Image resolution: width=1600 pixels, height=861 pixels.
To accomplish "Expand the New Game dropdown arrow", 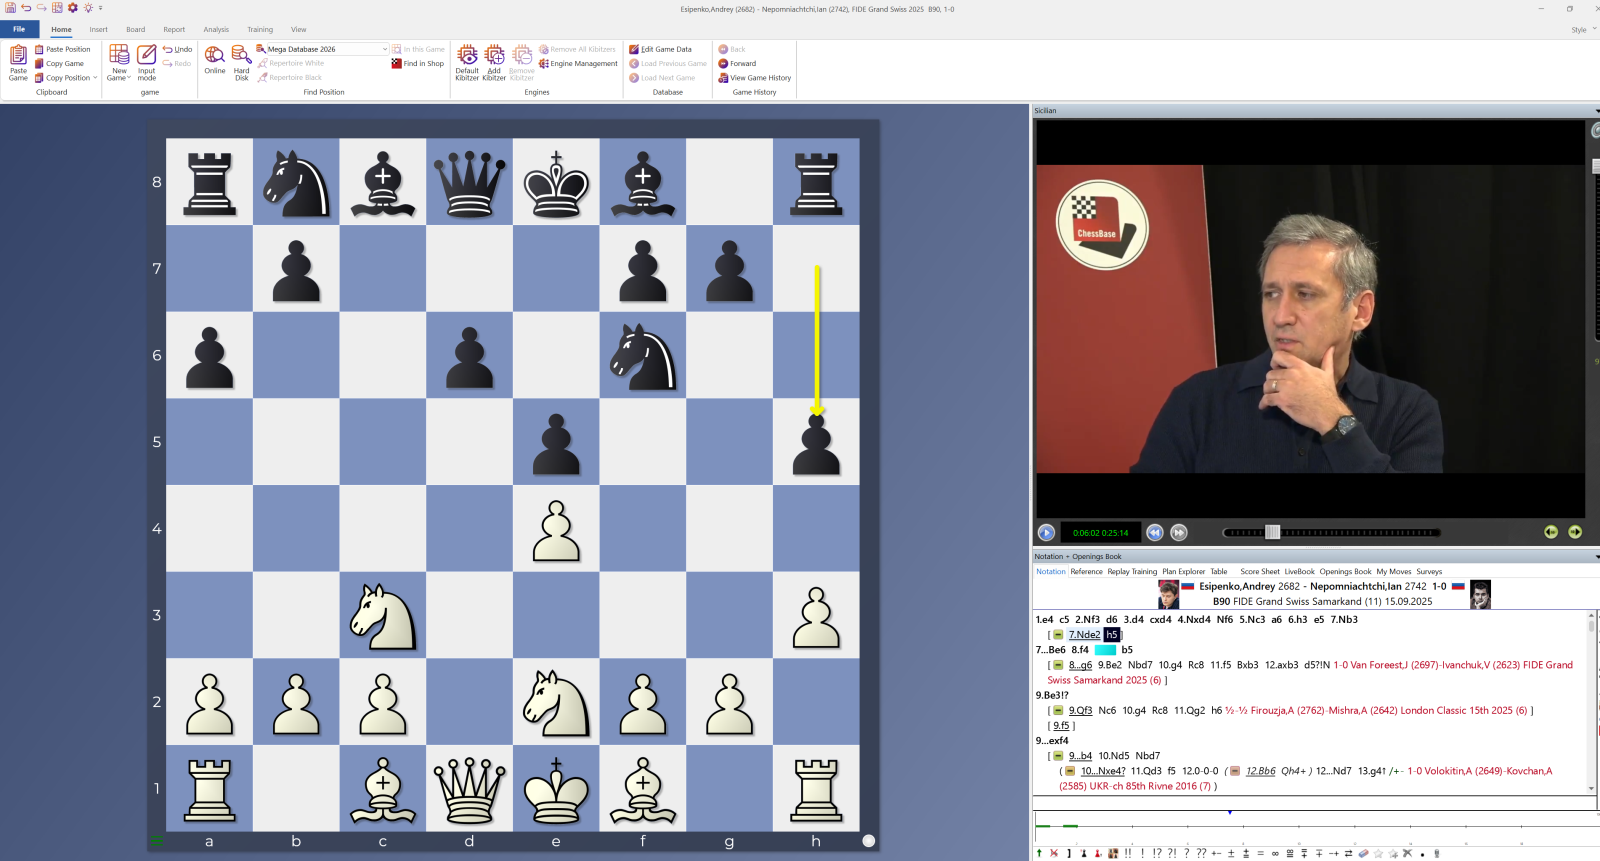I will [129, 78].
